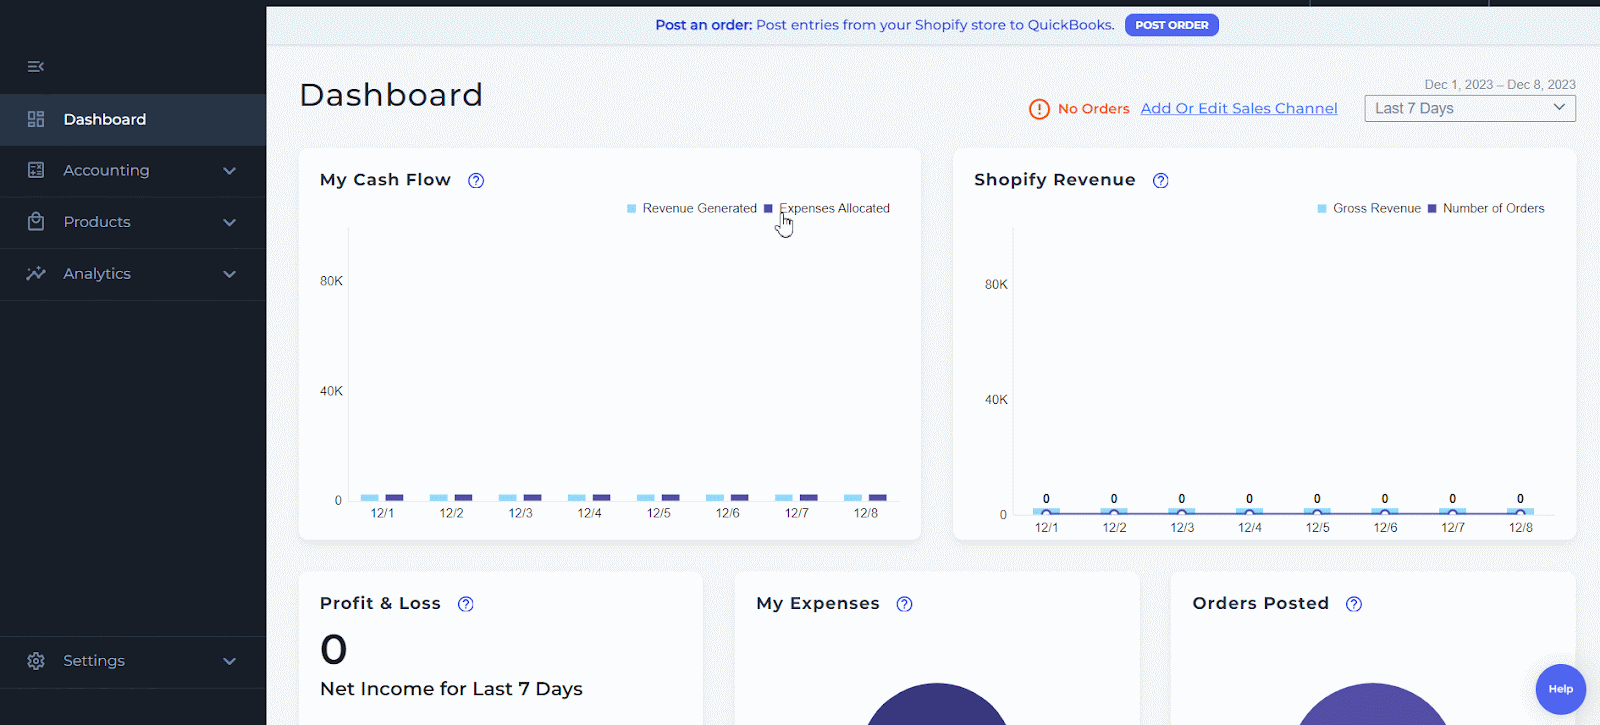Click the Dashboard grid icon in sidebar
The image size is (1600, 725).
[36, 119]
